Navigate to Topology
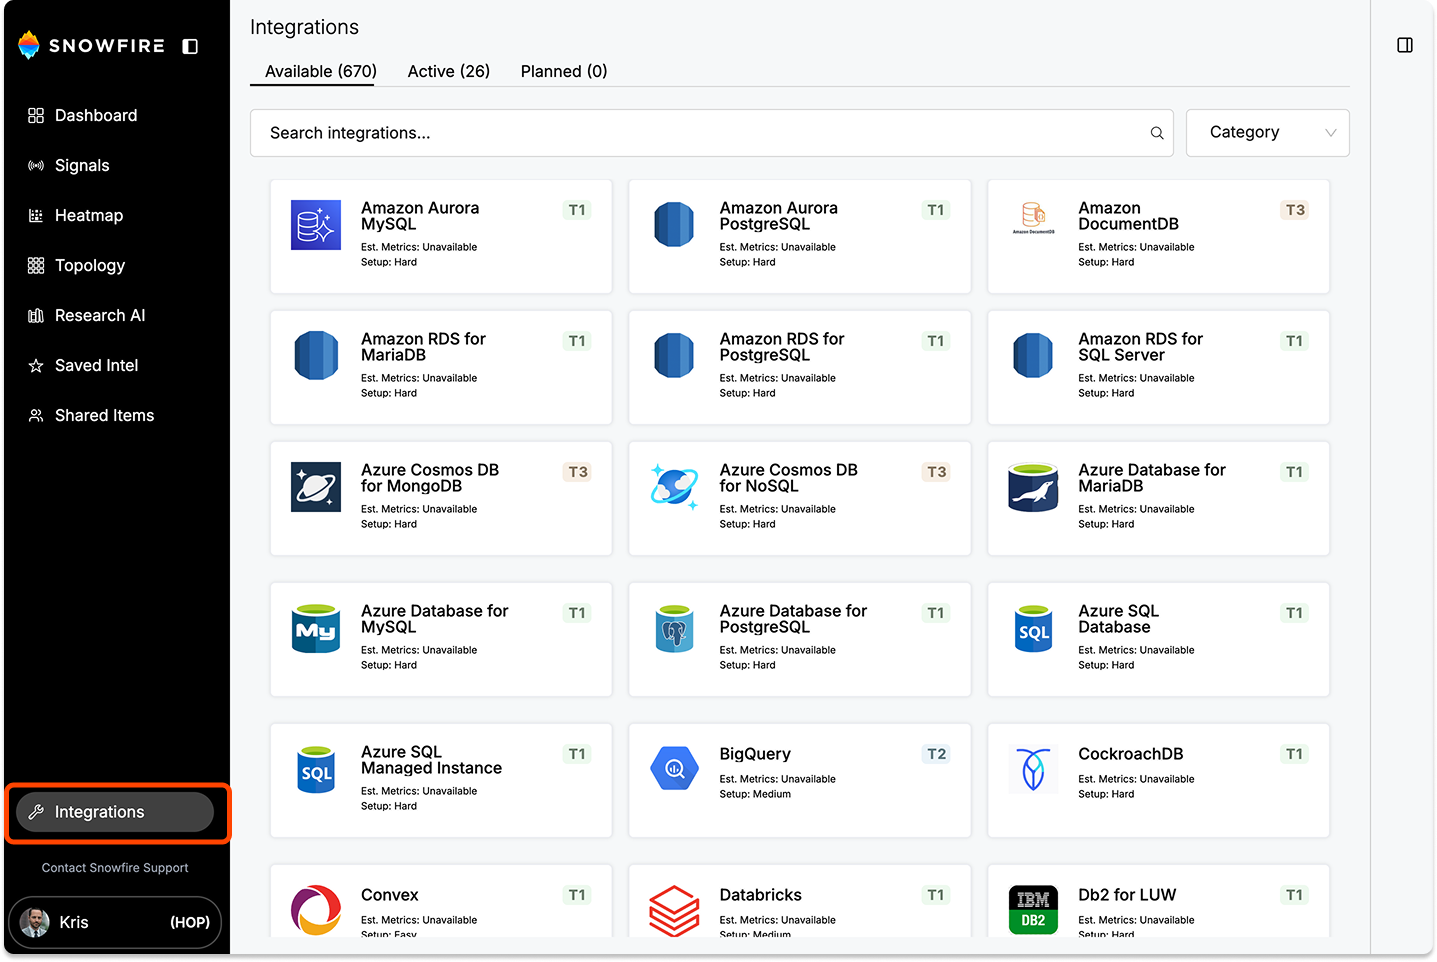Screen dimensions: 1437x962 click(x=90, y=265)
